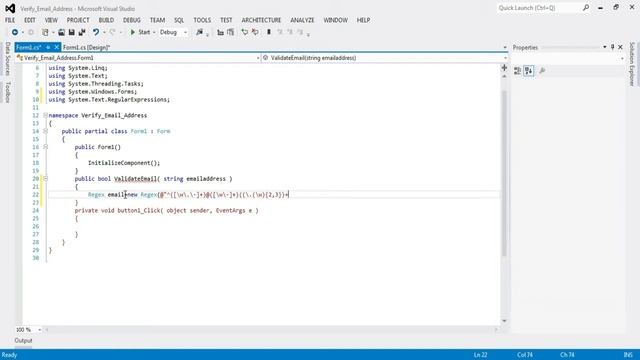The height and width of the screenshot is (360, 640).
Task: Open the TEAM menu
Action: 157,20
